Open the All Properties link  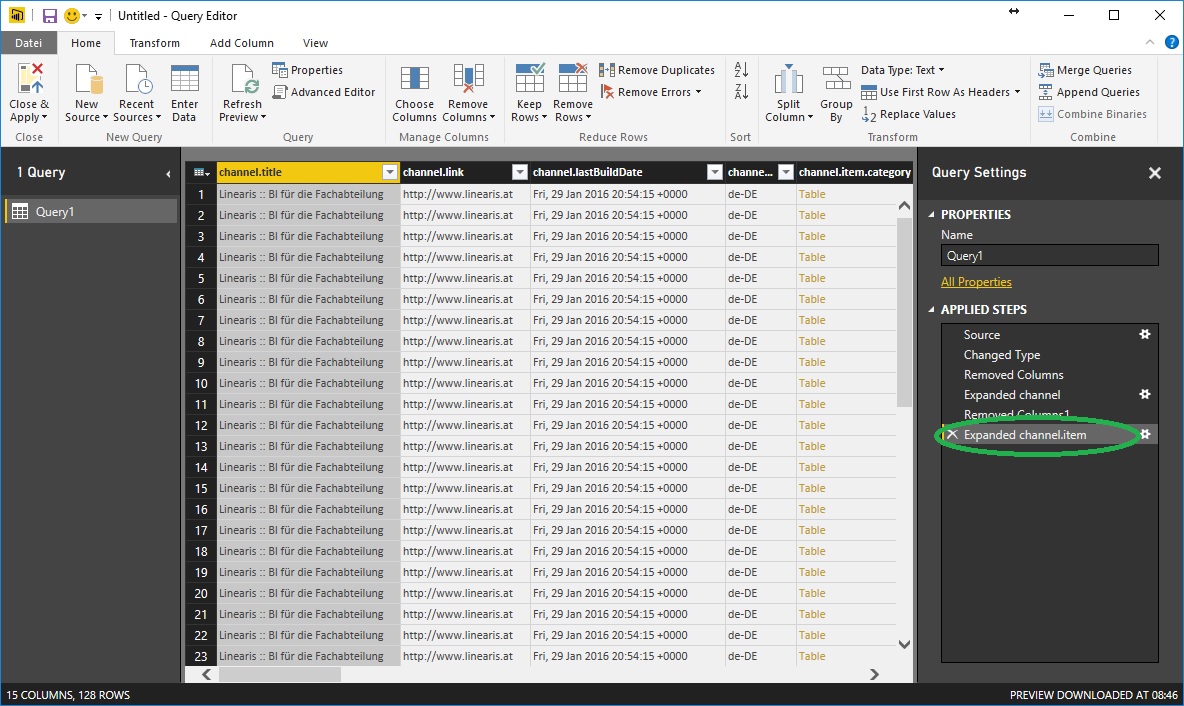(x=976, y=282)
